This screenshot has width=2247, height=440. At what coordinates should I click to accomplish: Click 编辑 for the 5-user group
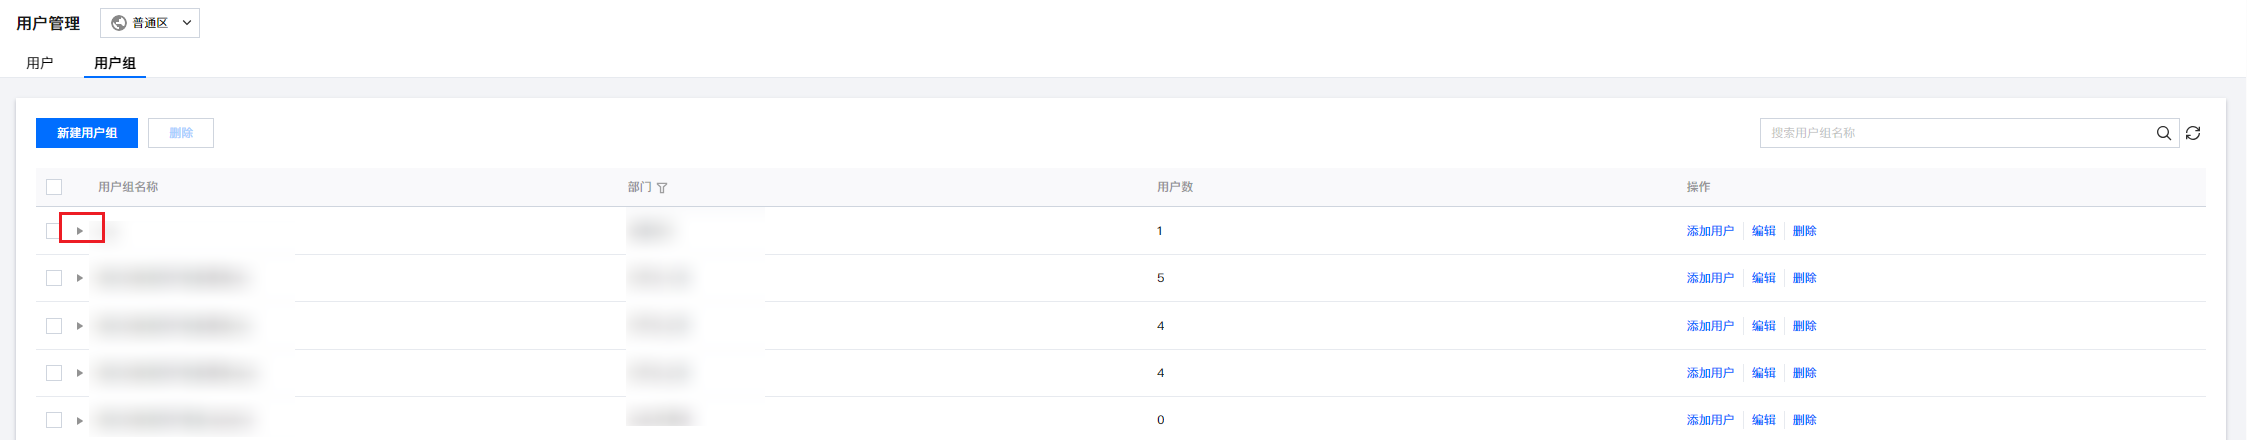pyautogui.click(x=1764, y=278)
